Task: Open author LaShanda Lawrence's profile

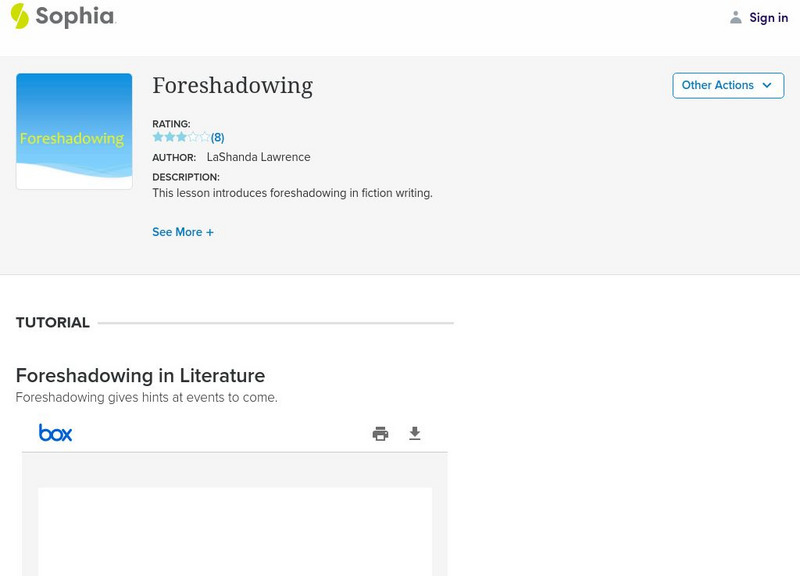Action: tap(258, 157)
